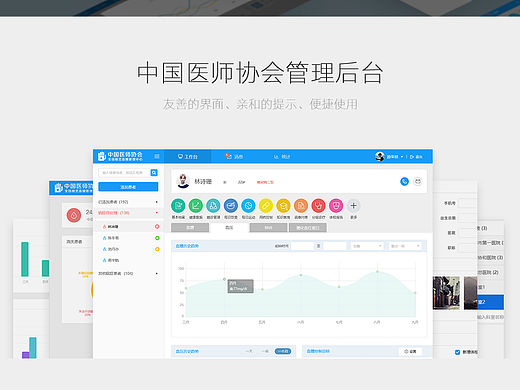520x390 pixels.
Task: Click the grey plus more icon
Action: pos(354,206)
